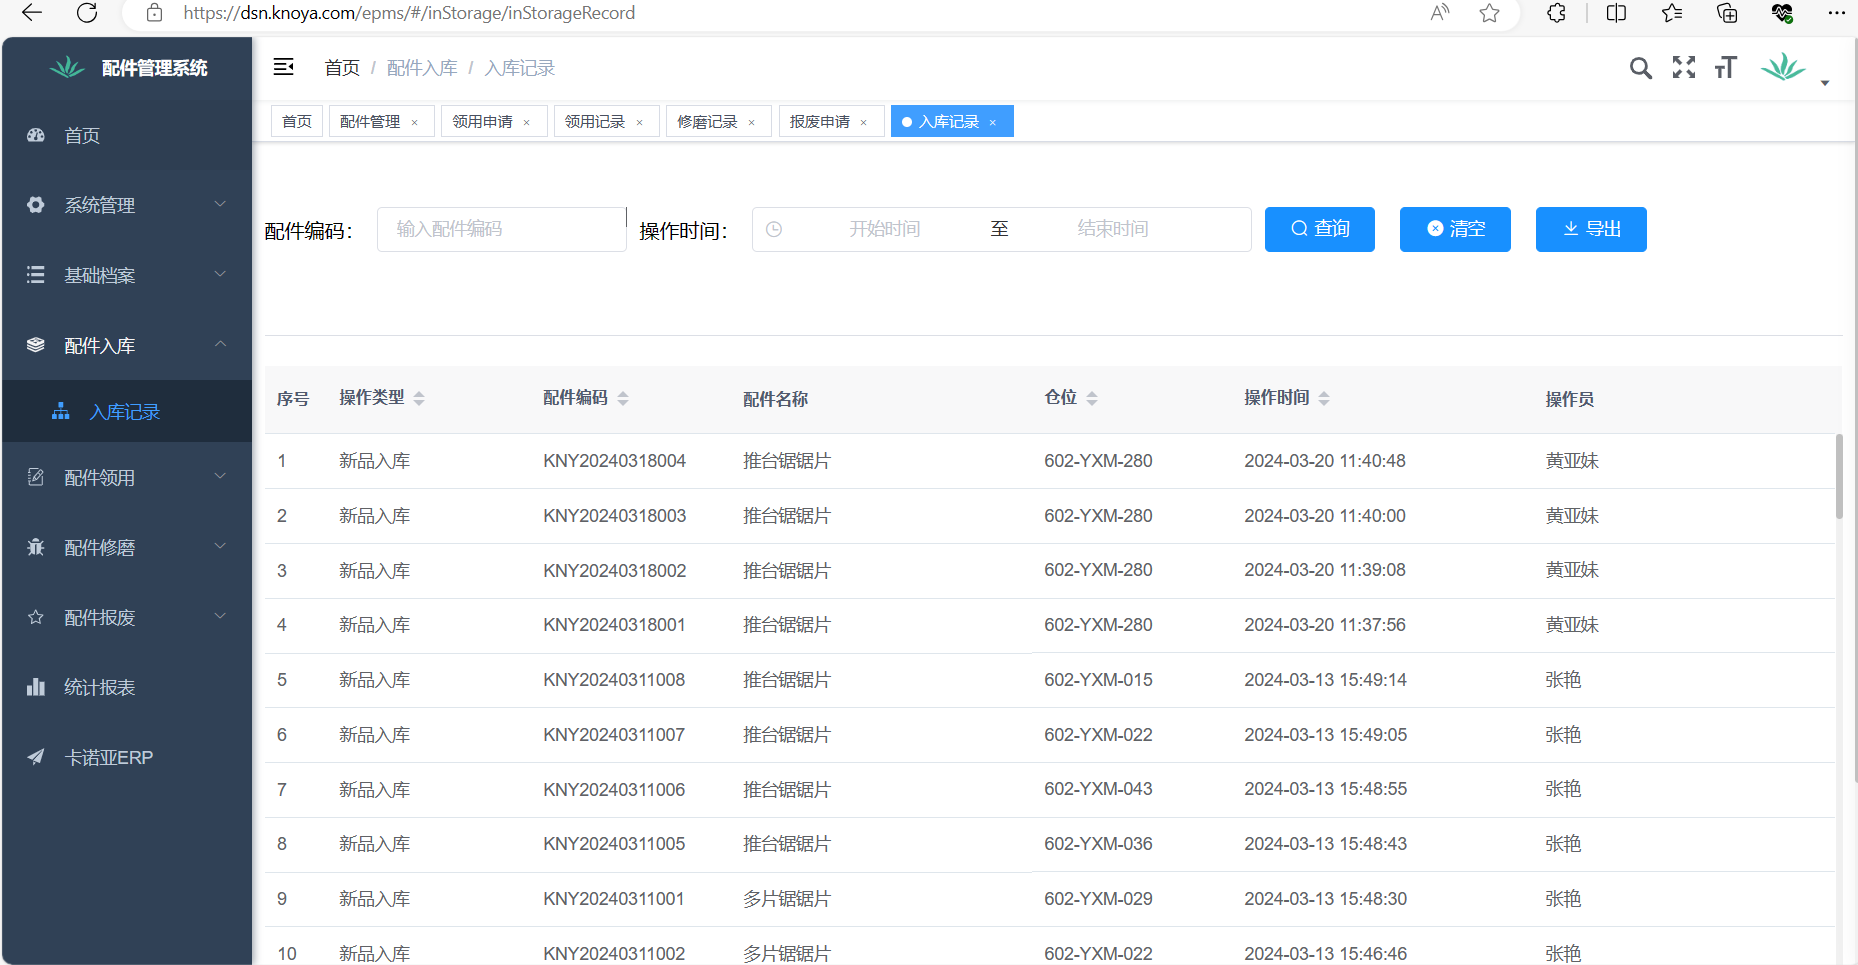Select time 2024-03-13 15:48:43 cell

coord(1325,844)
